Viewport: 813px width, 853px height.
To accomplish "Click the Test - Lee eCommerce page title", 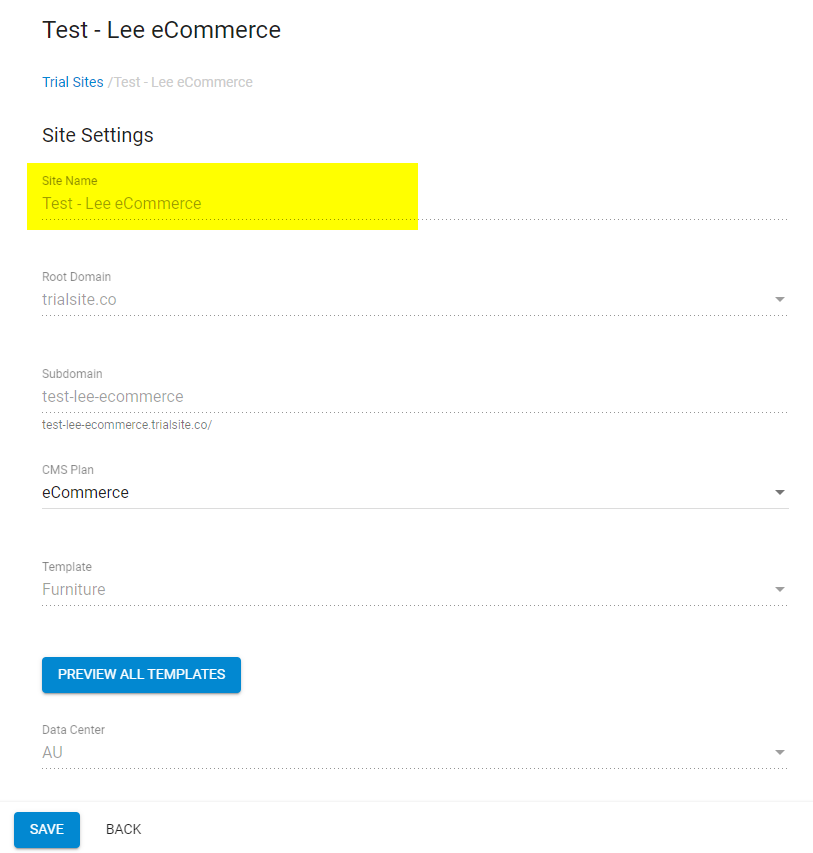I will click(x=162, y=30).
